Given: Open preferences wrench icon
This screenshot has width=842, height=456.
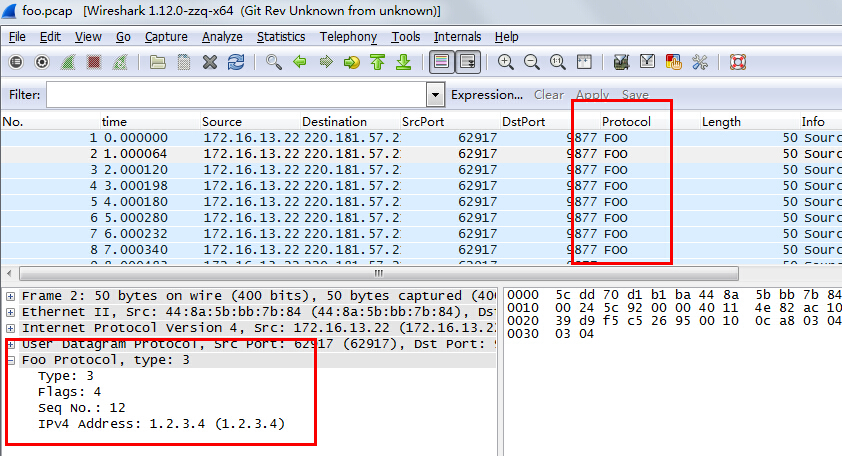Looking at the screenshot, I should tap(700, 62).
